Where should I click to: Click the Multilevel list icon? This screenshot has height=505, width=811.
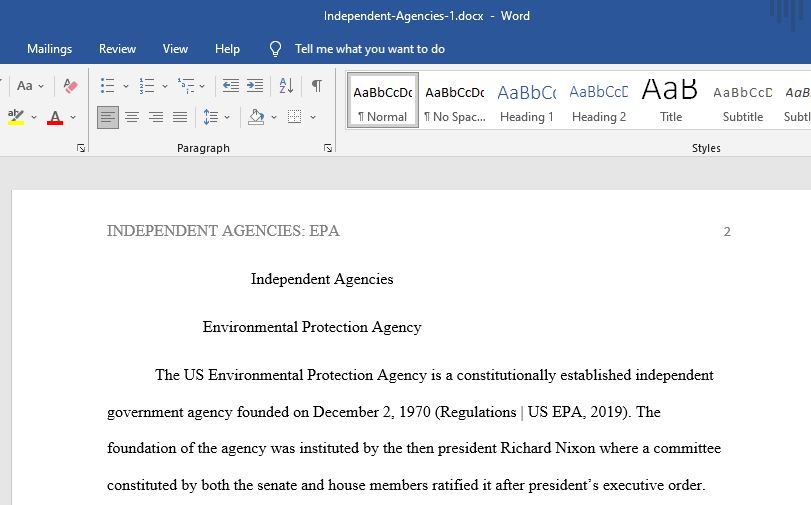coord(186,85)
